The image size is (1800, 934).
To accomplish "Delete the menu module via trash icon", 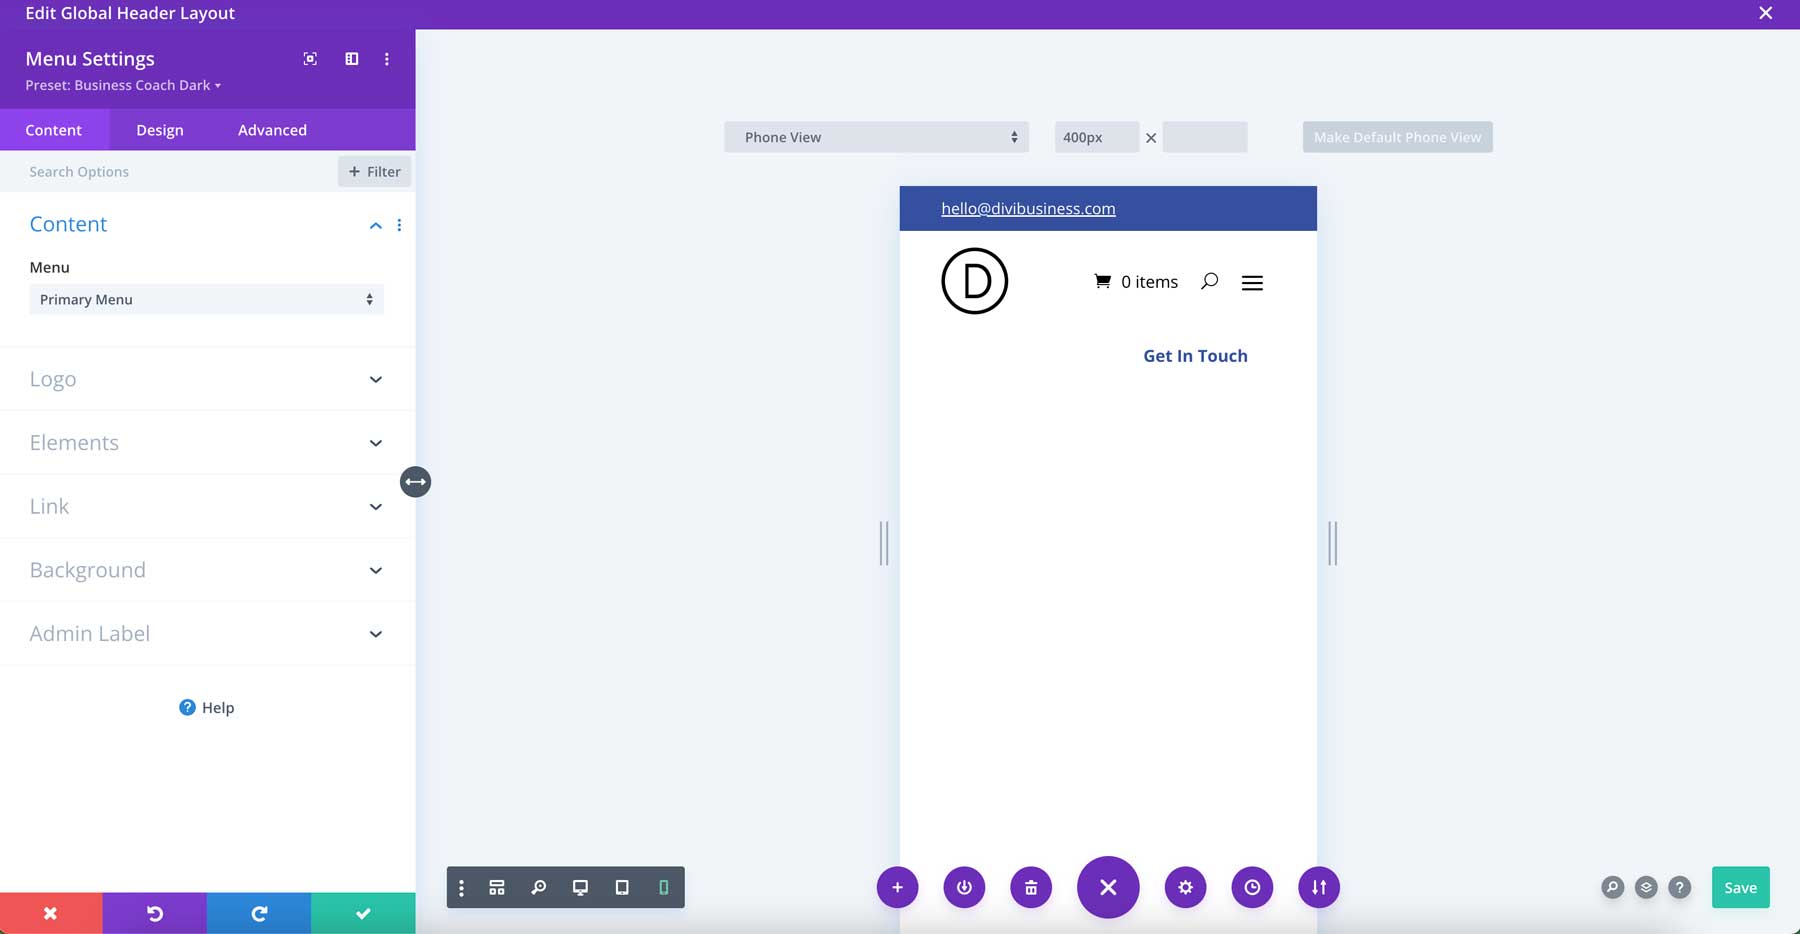I will [1031, 887].
